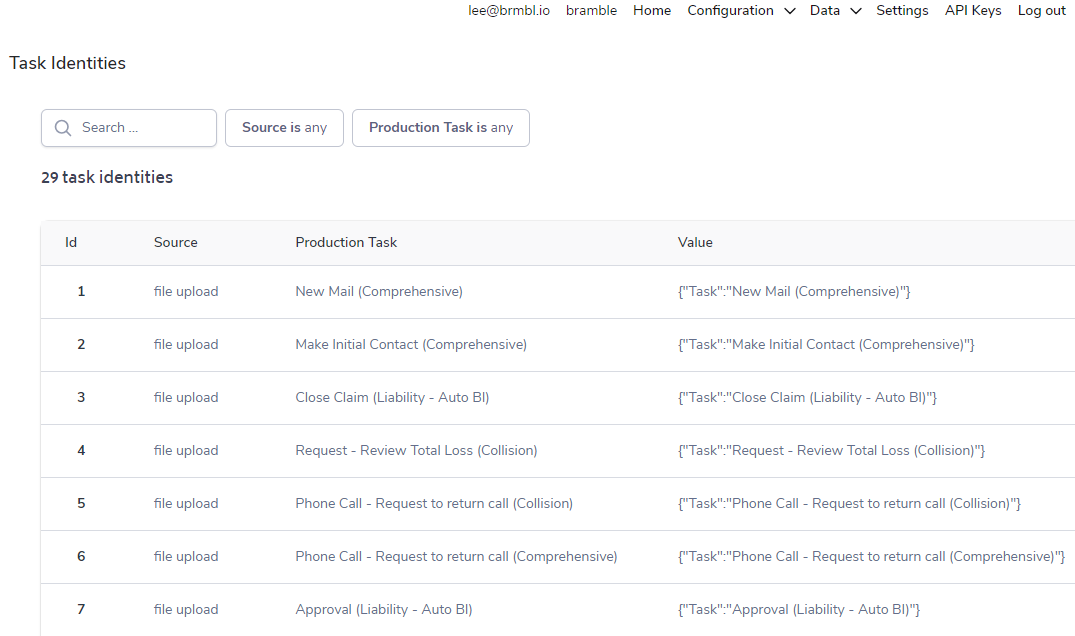Click the Production Task column header
1075x636 pixels.
click(346, 242)
